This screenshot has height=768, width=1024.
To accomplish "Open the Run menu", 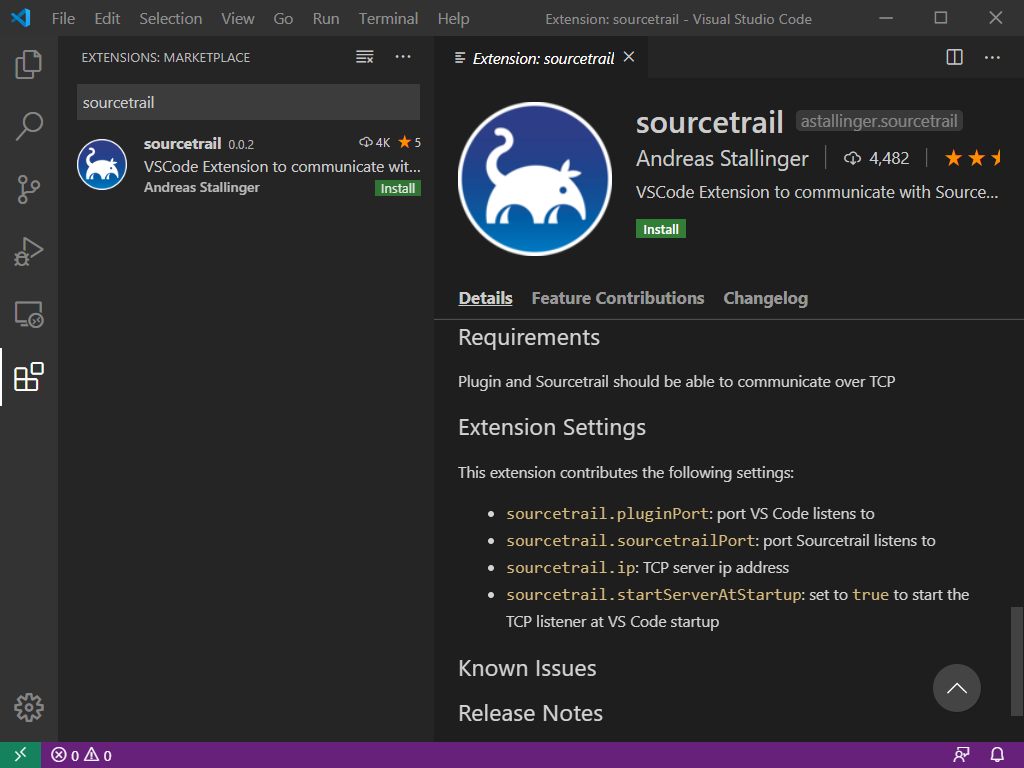I will (326, 18).
